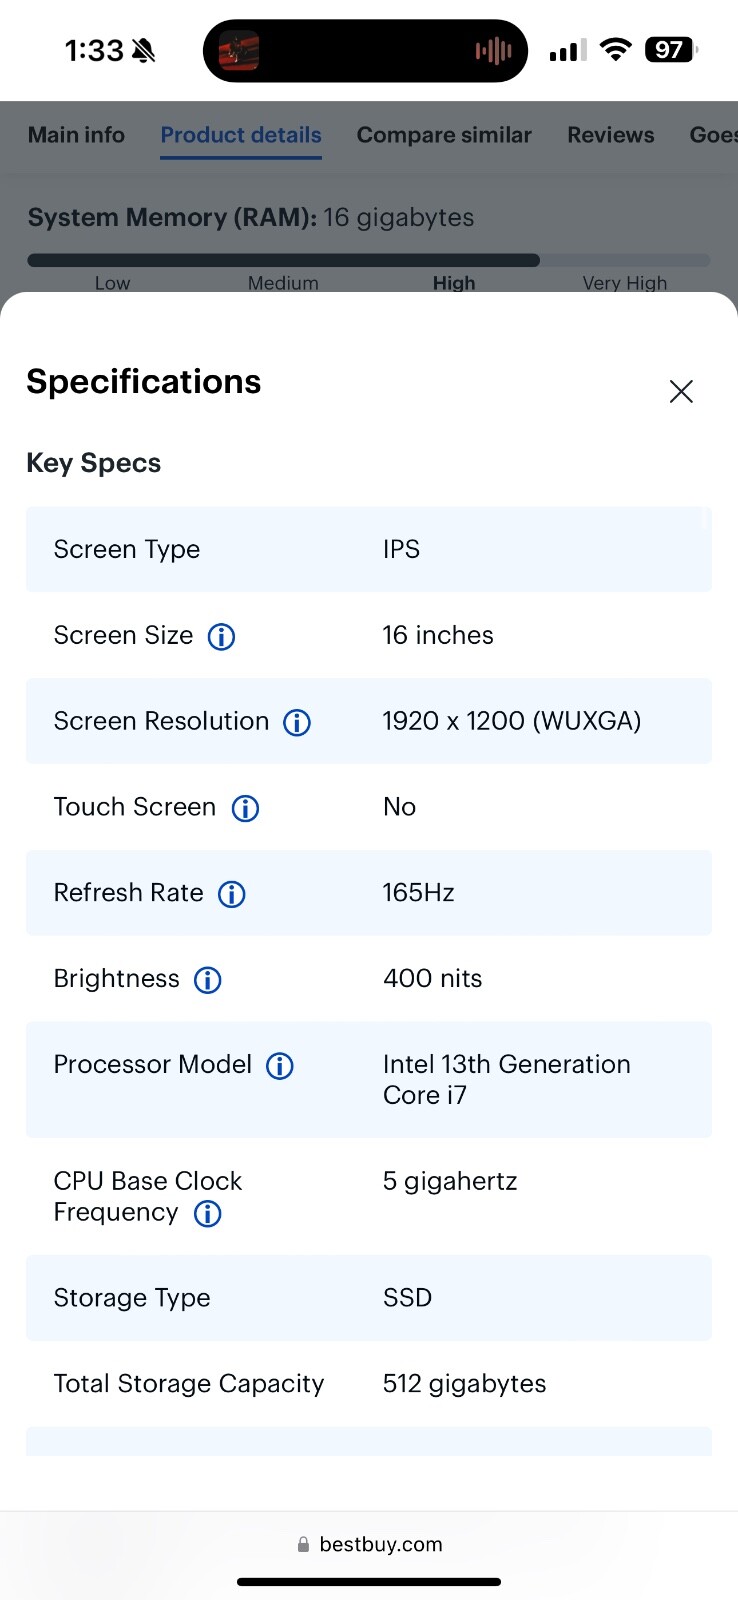Open the Compare similar tab

444,135
